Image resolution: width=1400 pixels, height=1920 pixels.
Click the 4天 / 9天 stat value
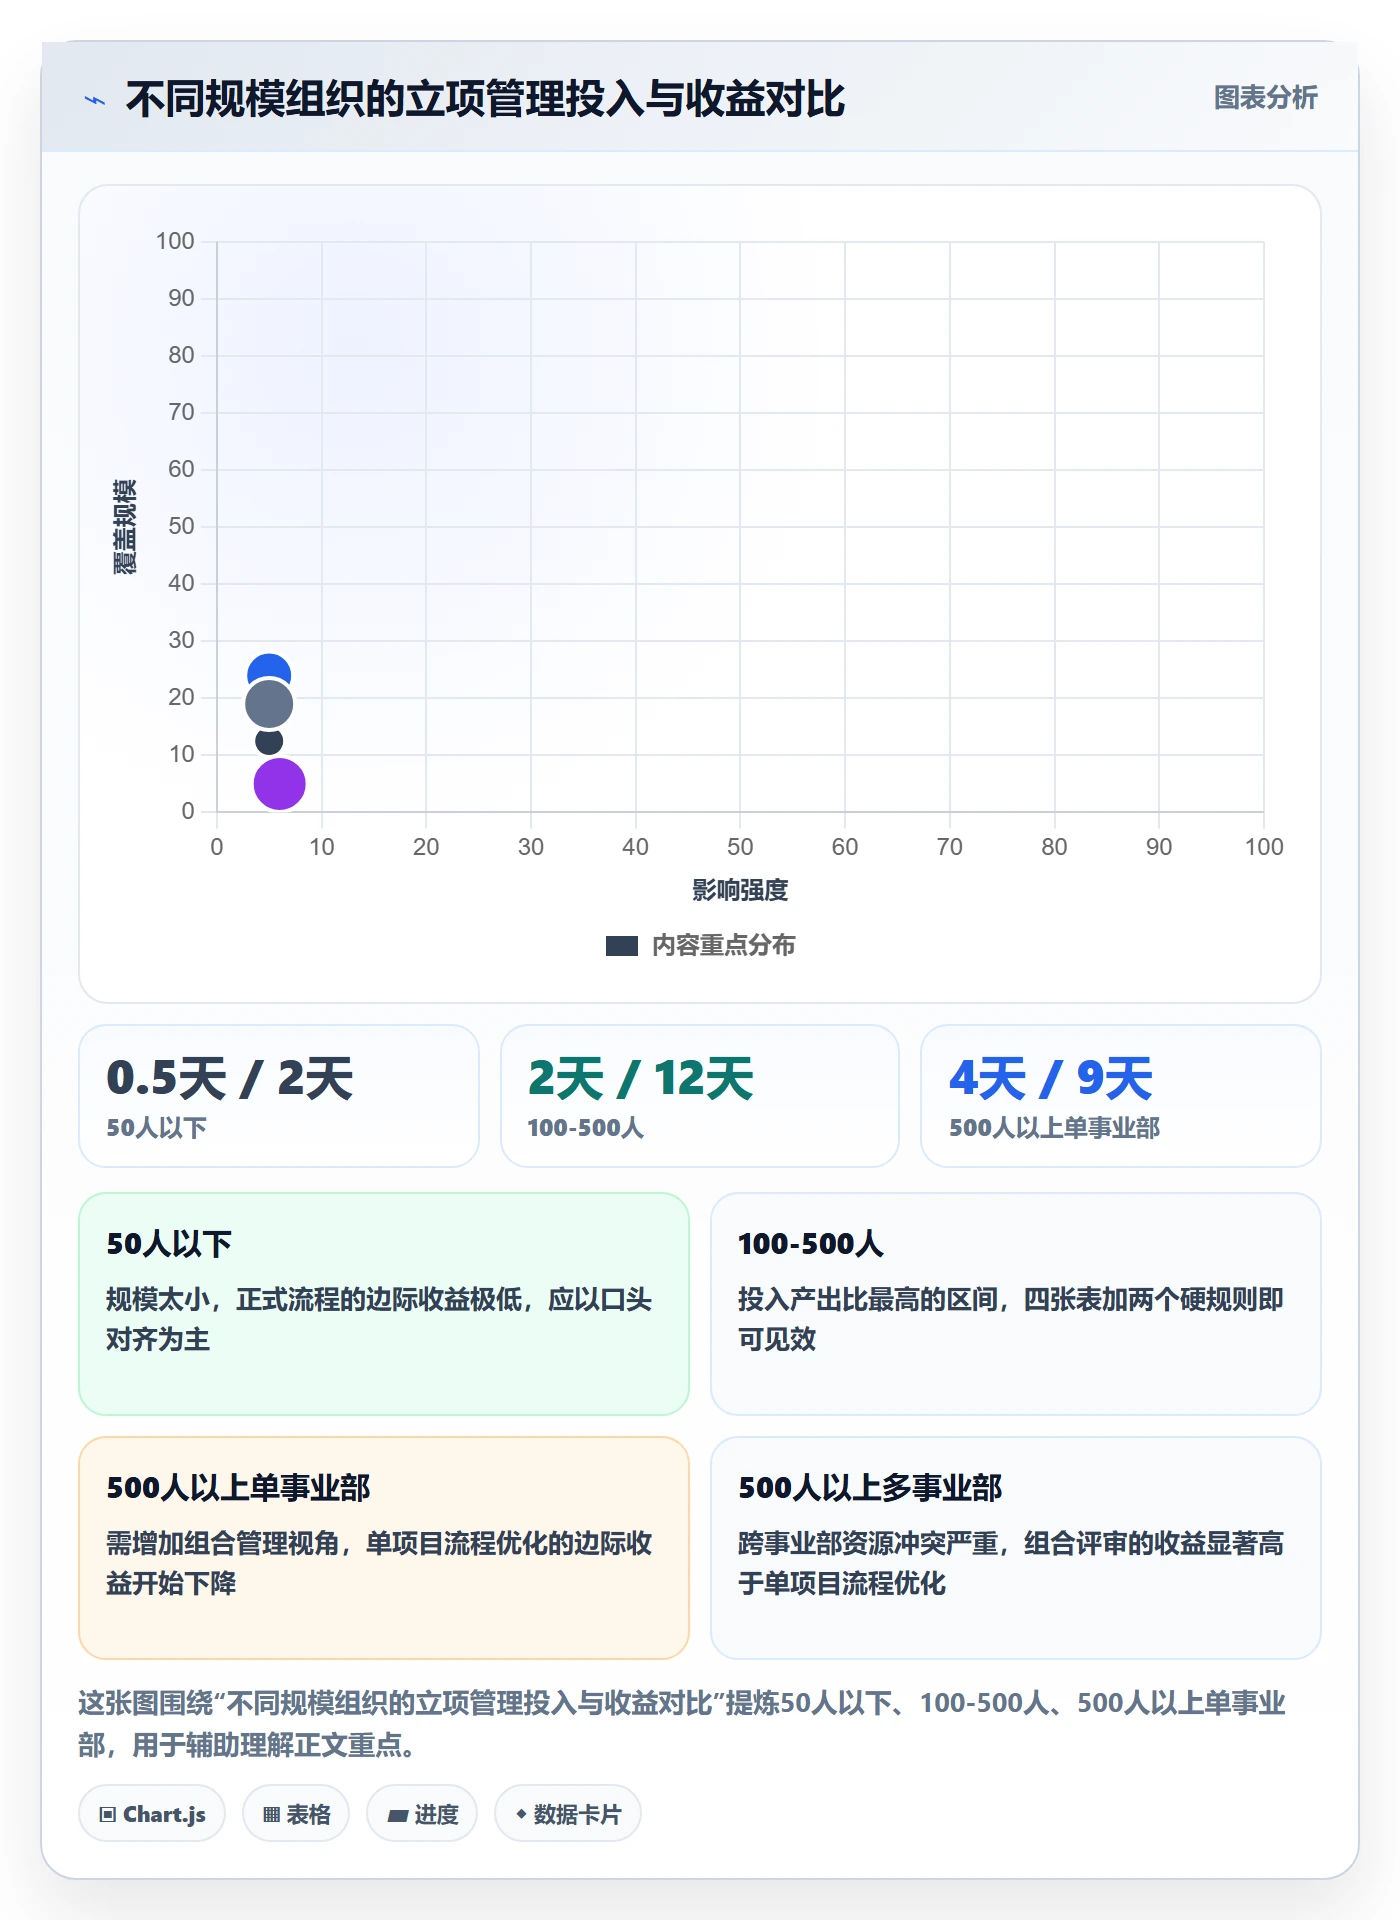tap(1051, 1078)
